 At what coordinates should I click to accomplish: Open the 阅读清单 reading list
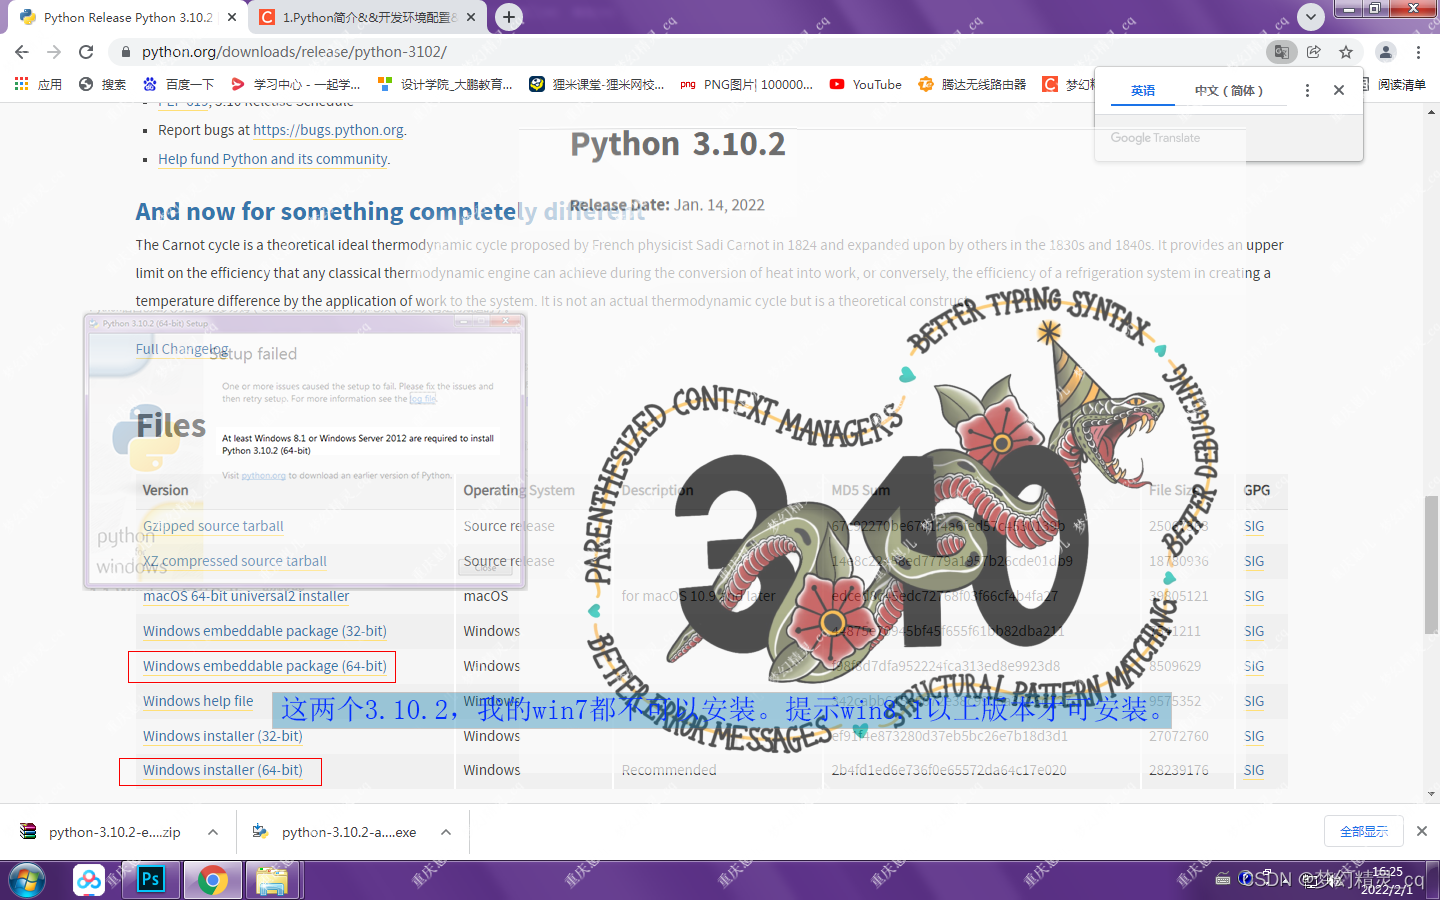coord(1392,84)
